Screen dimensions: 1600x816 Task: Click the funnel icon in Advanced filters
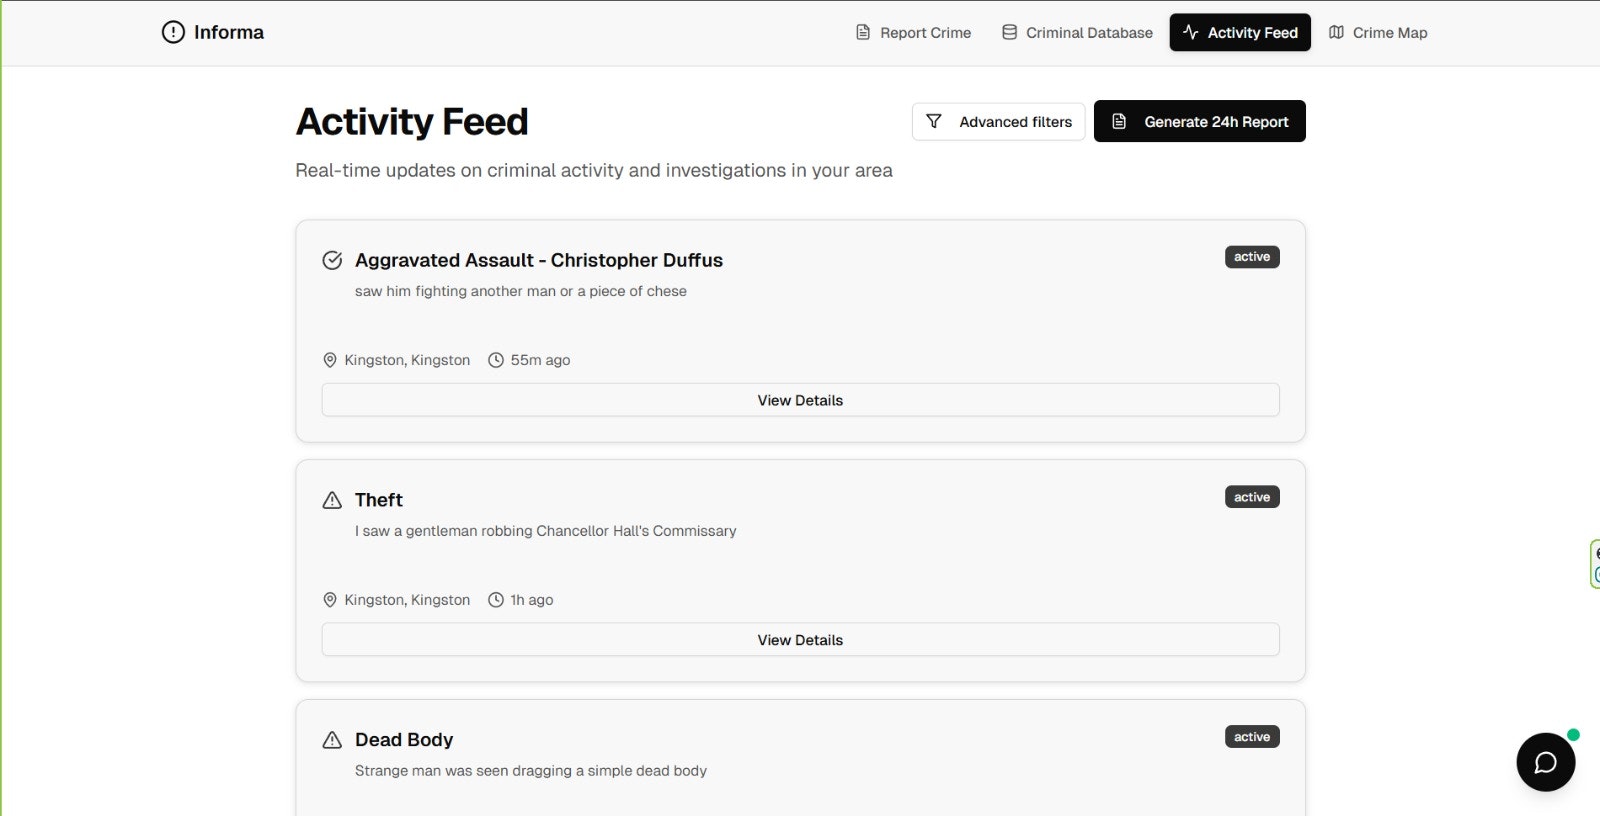pyautogui.click(x=934, y=121)
